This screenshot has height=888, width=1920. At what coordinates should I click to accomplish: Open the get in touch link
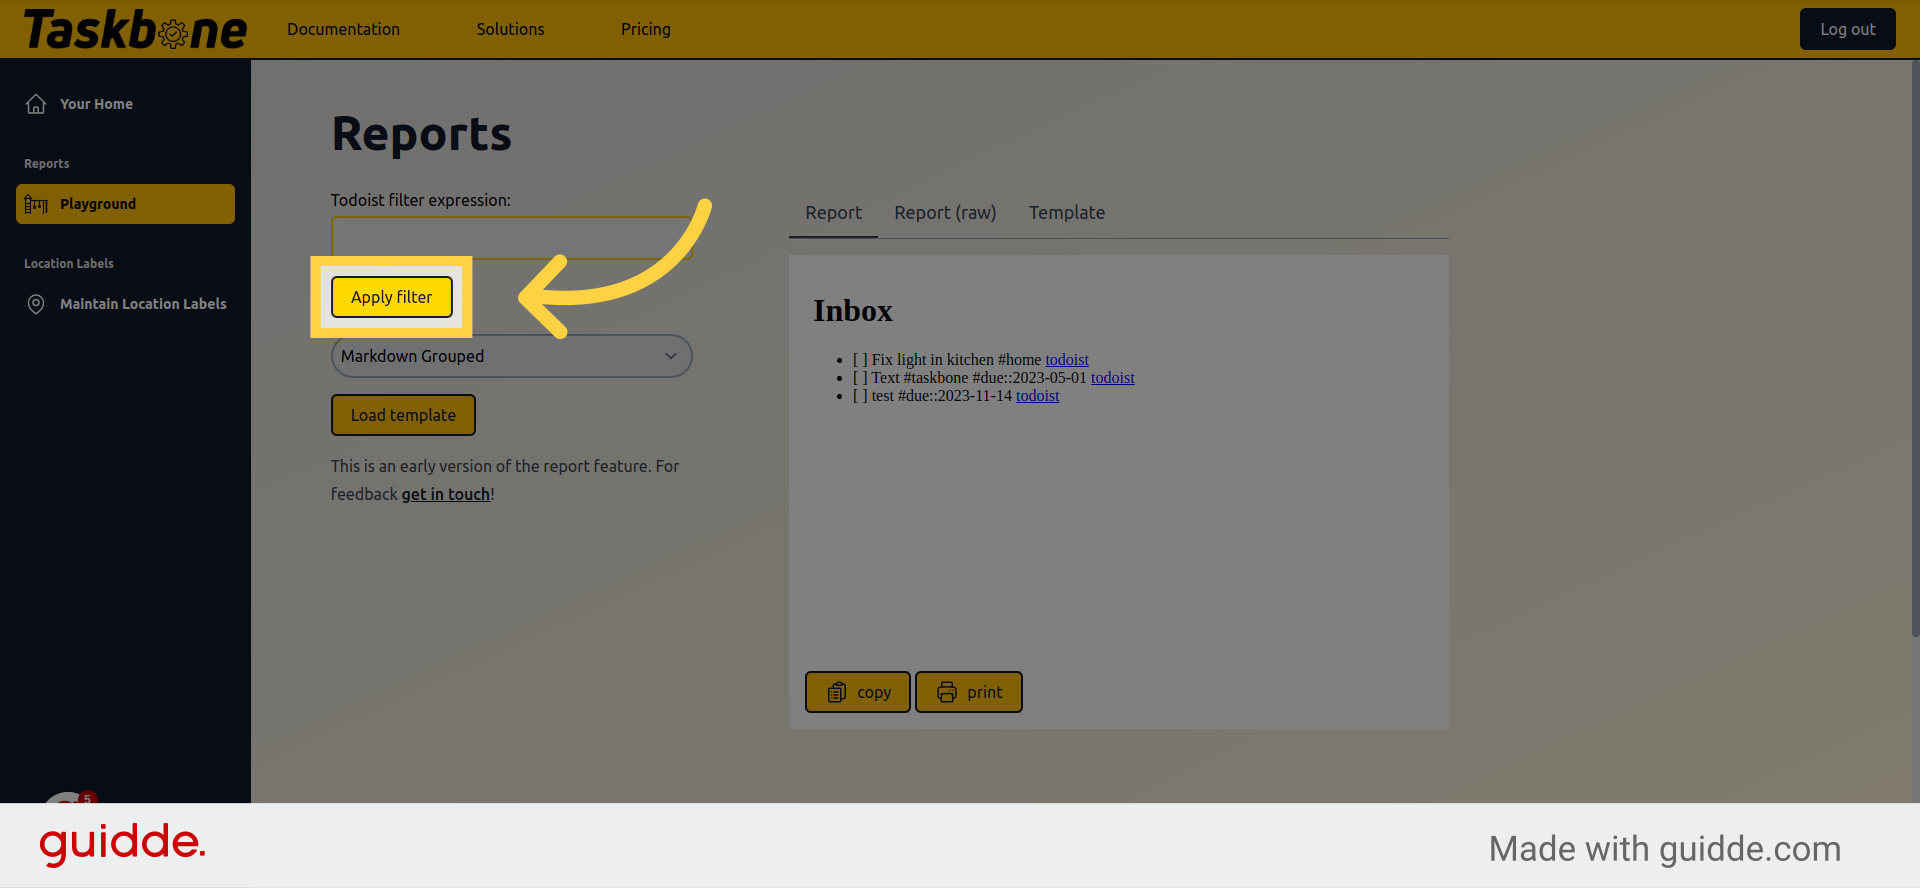coord(445,494)
